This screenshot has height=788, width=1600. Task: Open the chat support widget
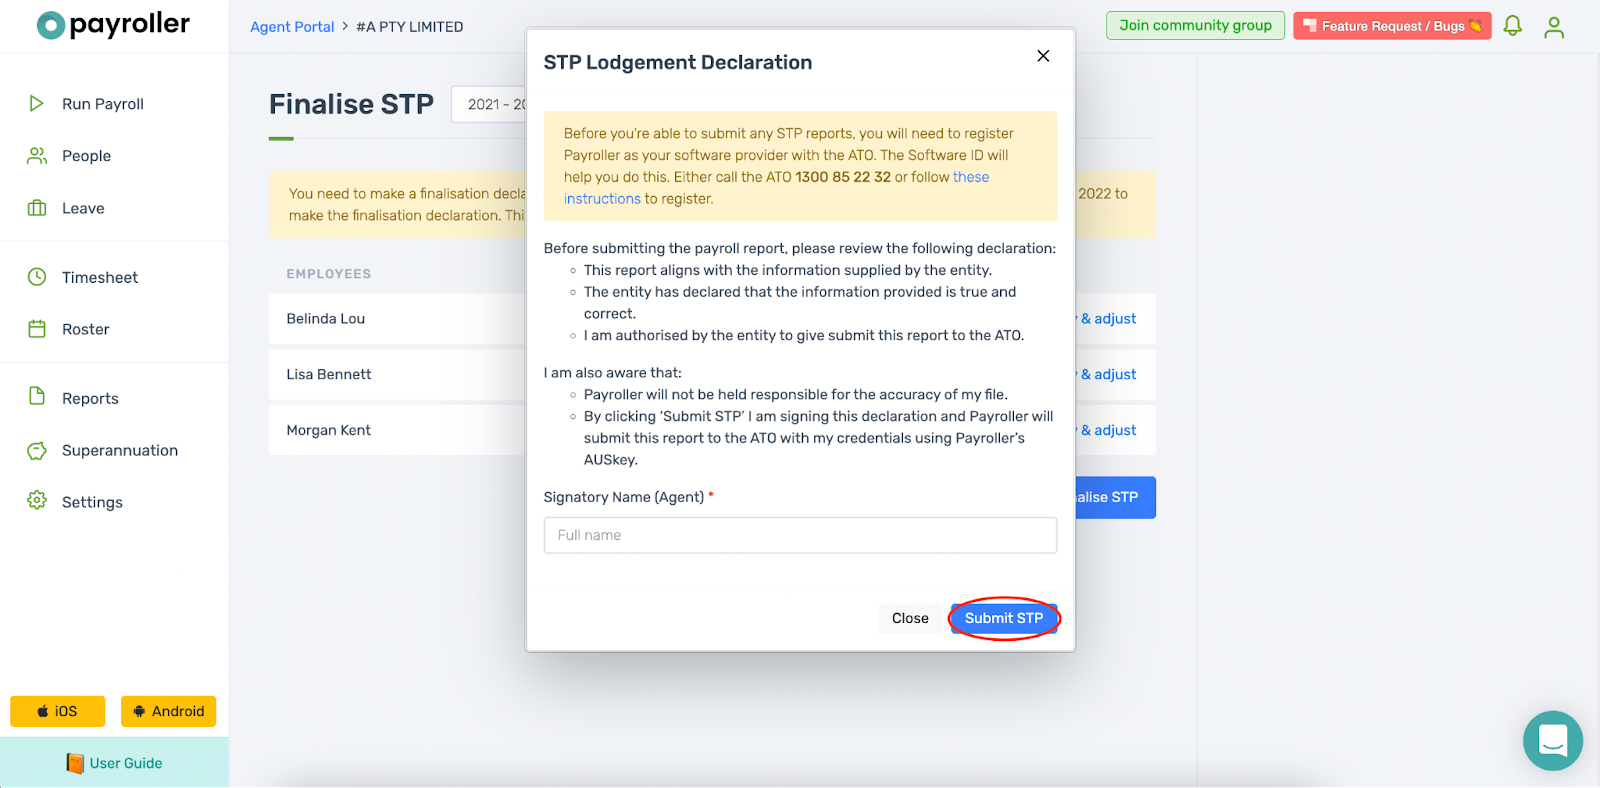click(x=1552, y=741)
